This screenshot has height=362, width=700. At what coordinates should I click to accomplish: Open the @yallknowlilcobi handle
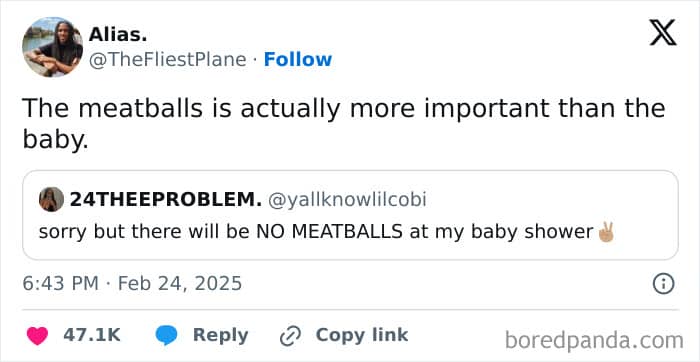[347, 200]
